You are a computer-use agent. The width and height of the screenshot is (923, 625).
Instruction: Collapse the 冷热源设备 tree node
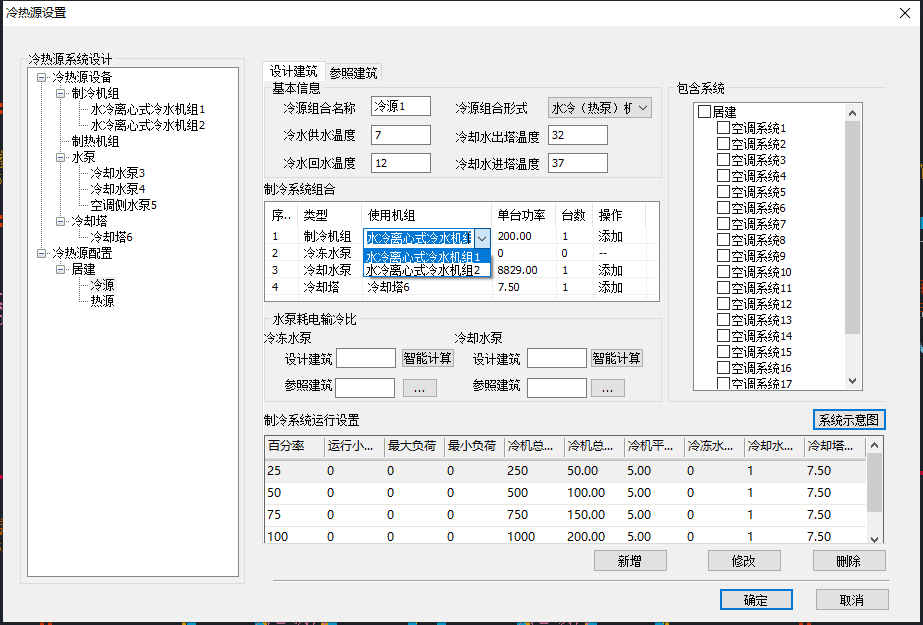[x=40, y=77]
